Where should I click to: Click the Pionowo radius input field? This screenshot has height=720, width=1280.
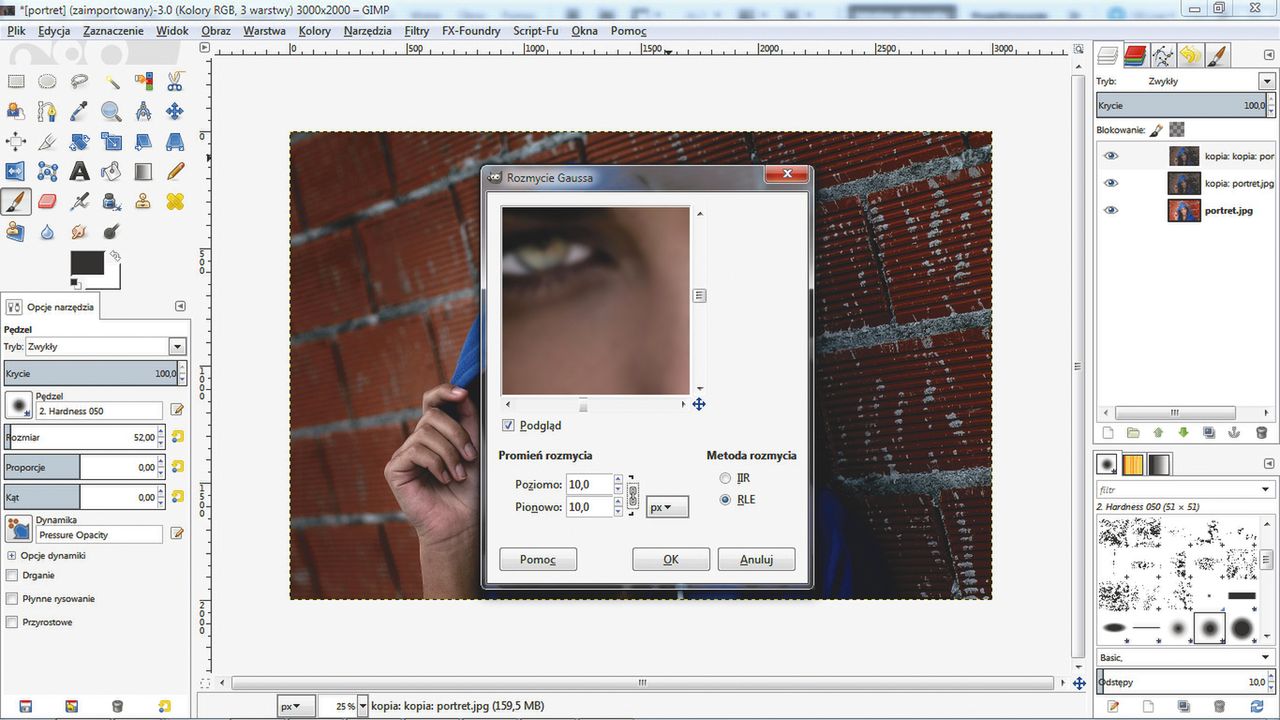coord(589,507)
